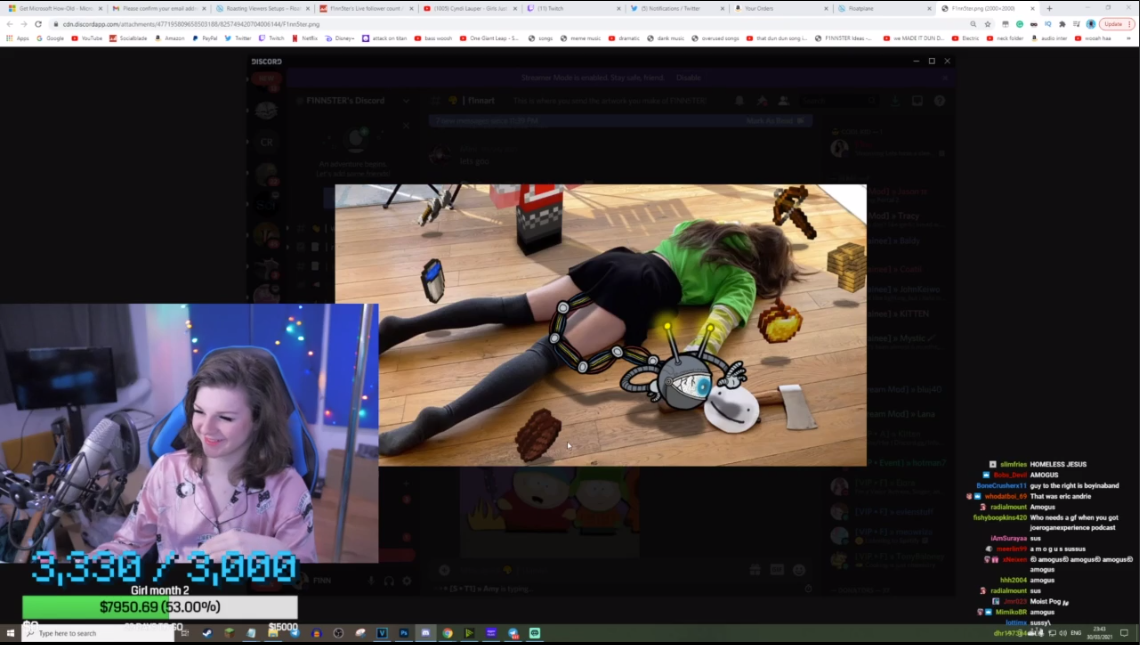
Task: Open Discord from the taskbar
Action: 425,633
